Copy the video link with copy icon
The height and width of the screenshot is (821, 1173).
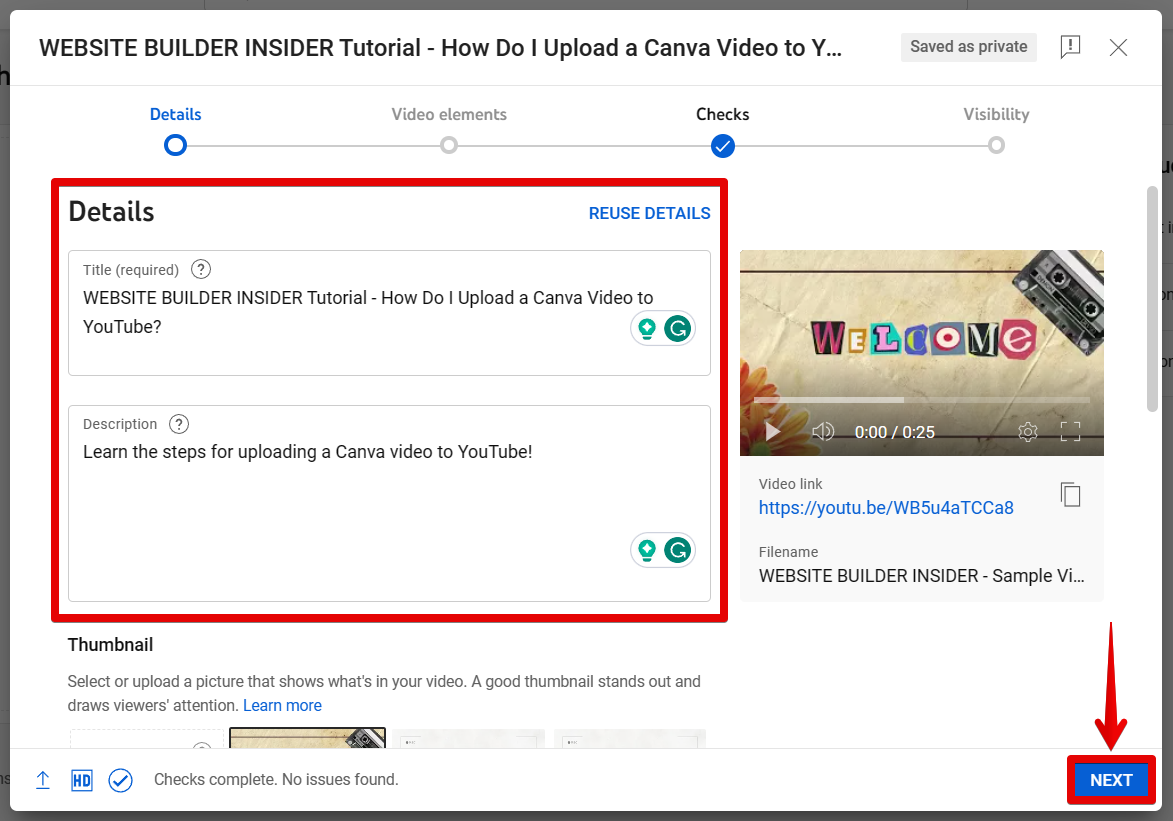(x=1070, y=494)
